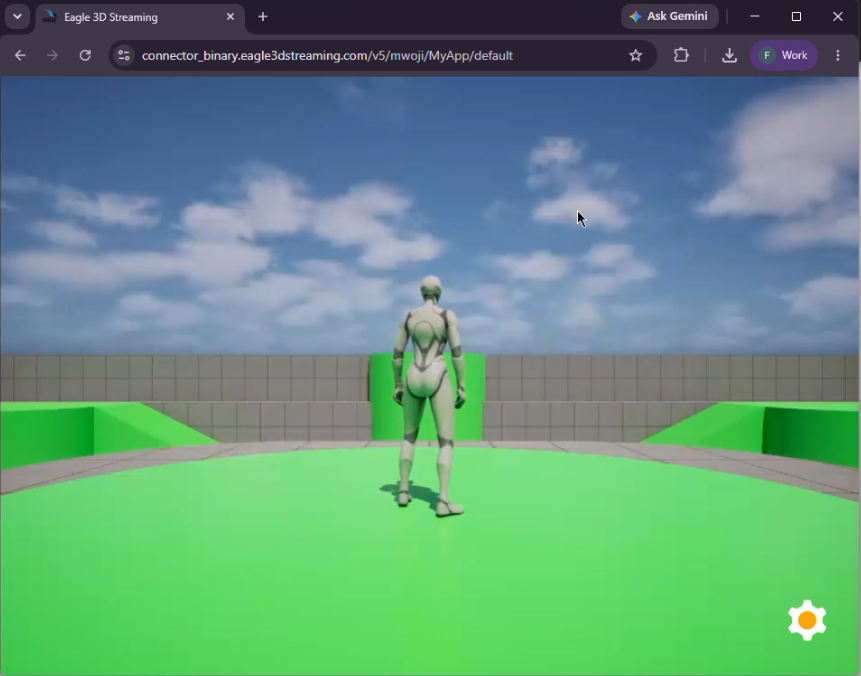This screenshot has width=861, height=676.
Task: Maximize the browser window
Action: click(x=796, y=16)
